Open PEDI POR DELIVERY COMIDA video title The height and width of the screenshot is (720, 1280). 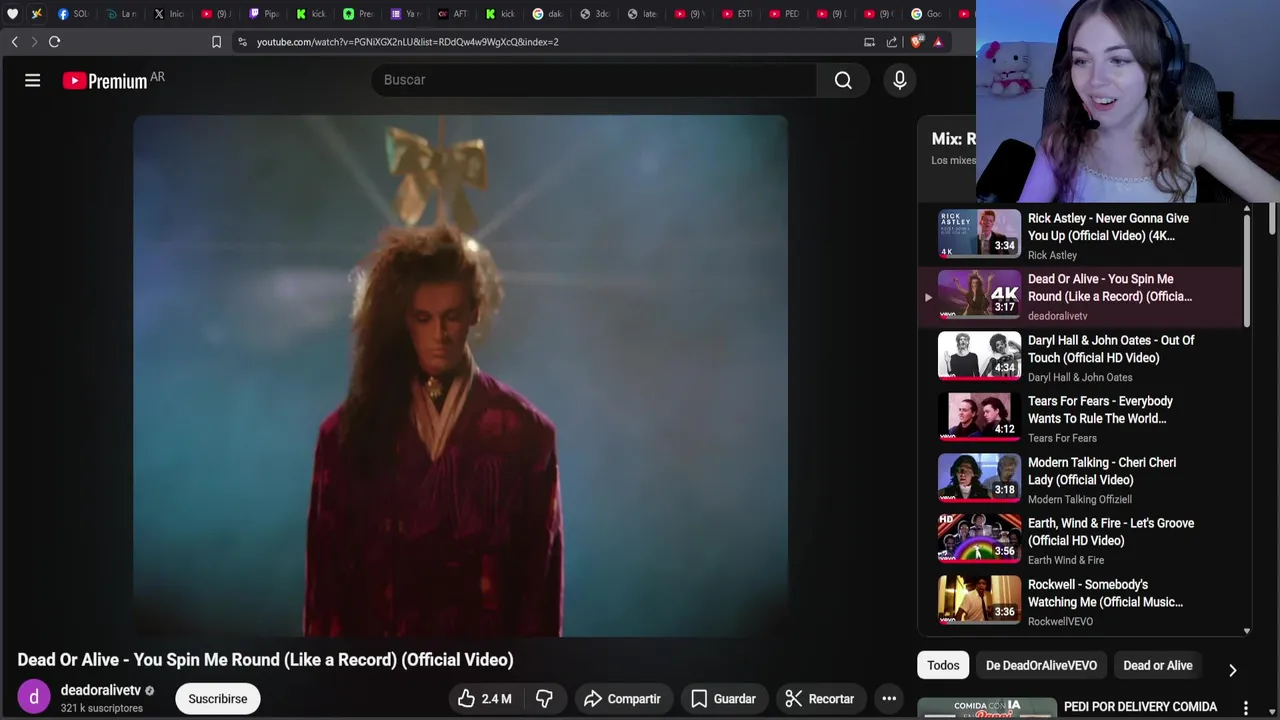point(1140,707)
